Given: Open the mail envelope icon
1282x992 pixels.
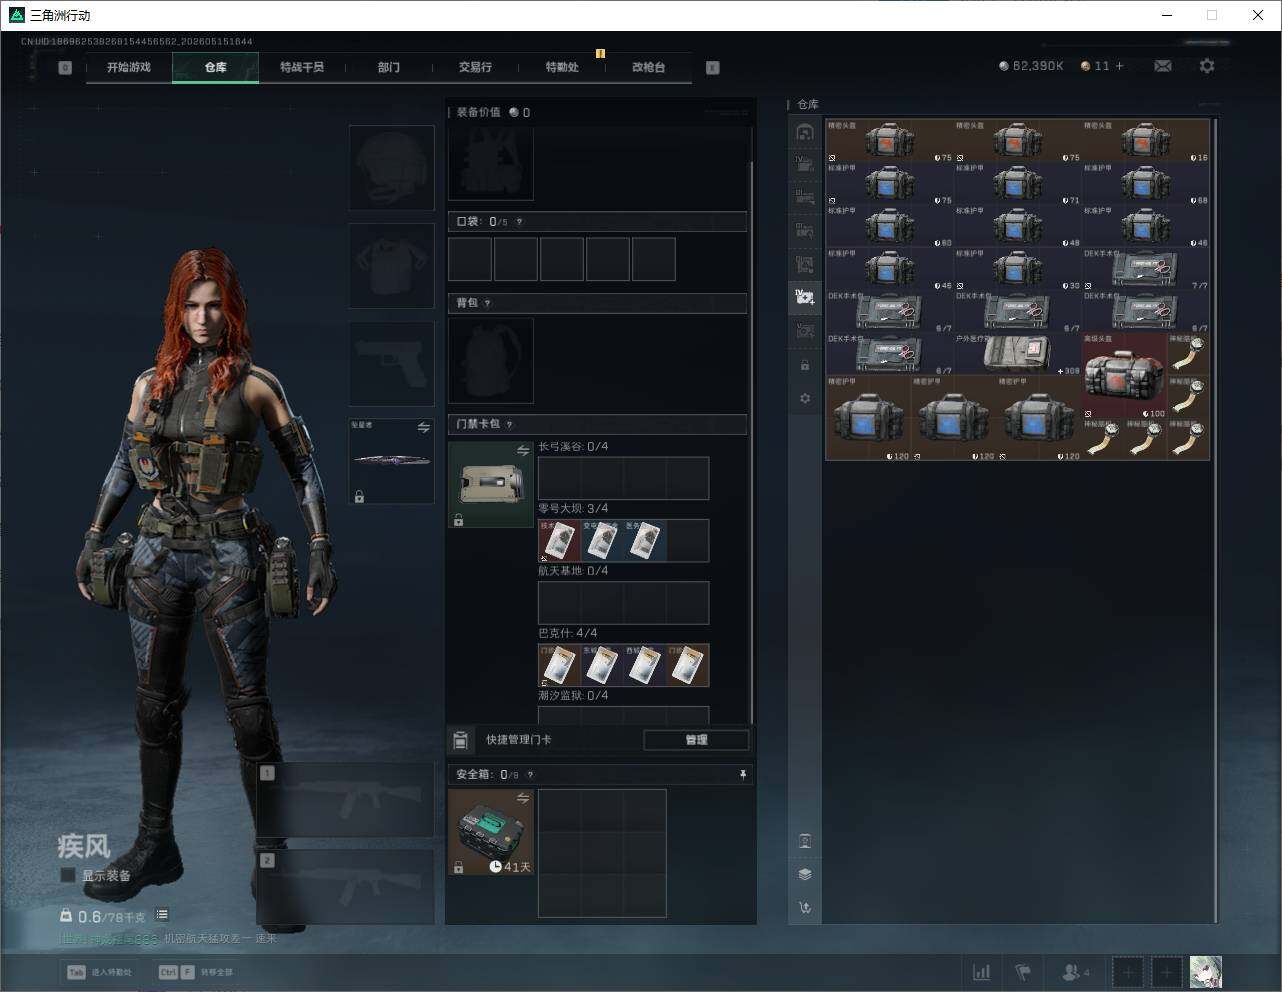Looking at the screenshot, I should tap(1163, 66).
